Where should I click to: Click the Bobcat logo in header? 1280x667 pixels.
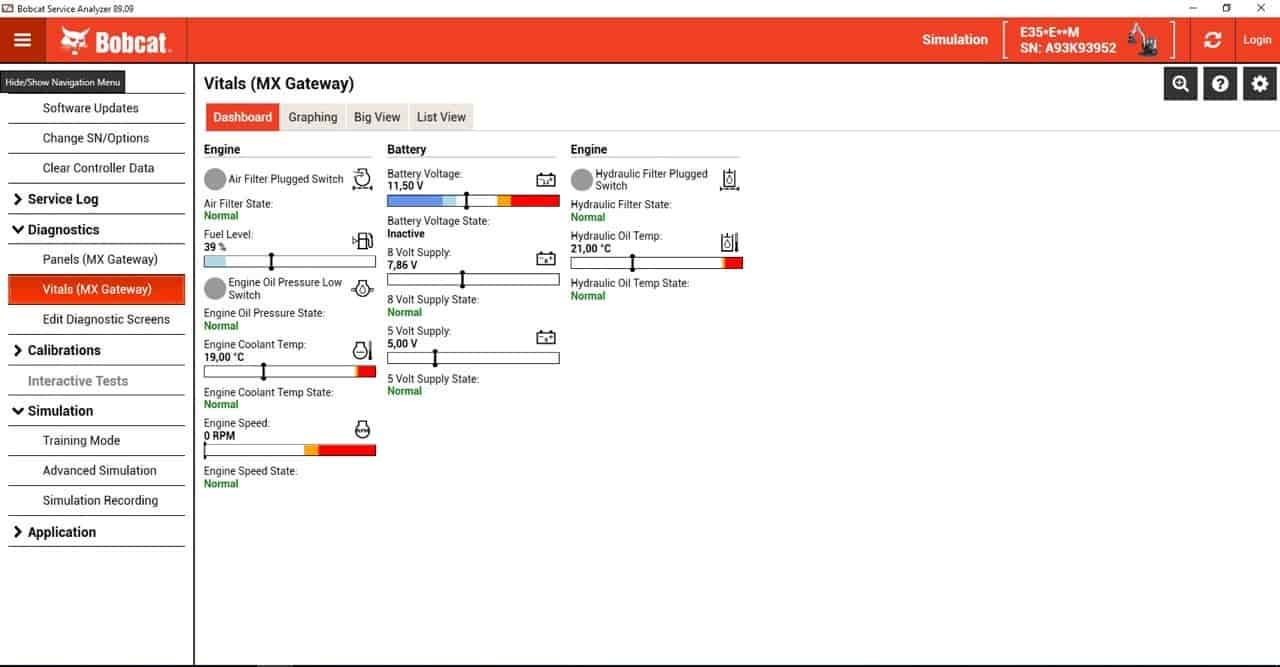115,41
